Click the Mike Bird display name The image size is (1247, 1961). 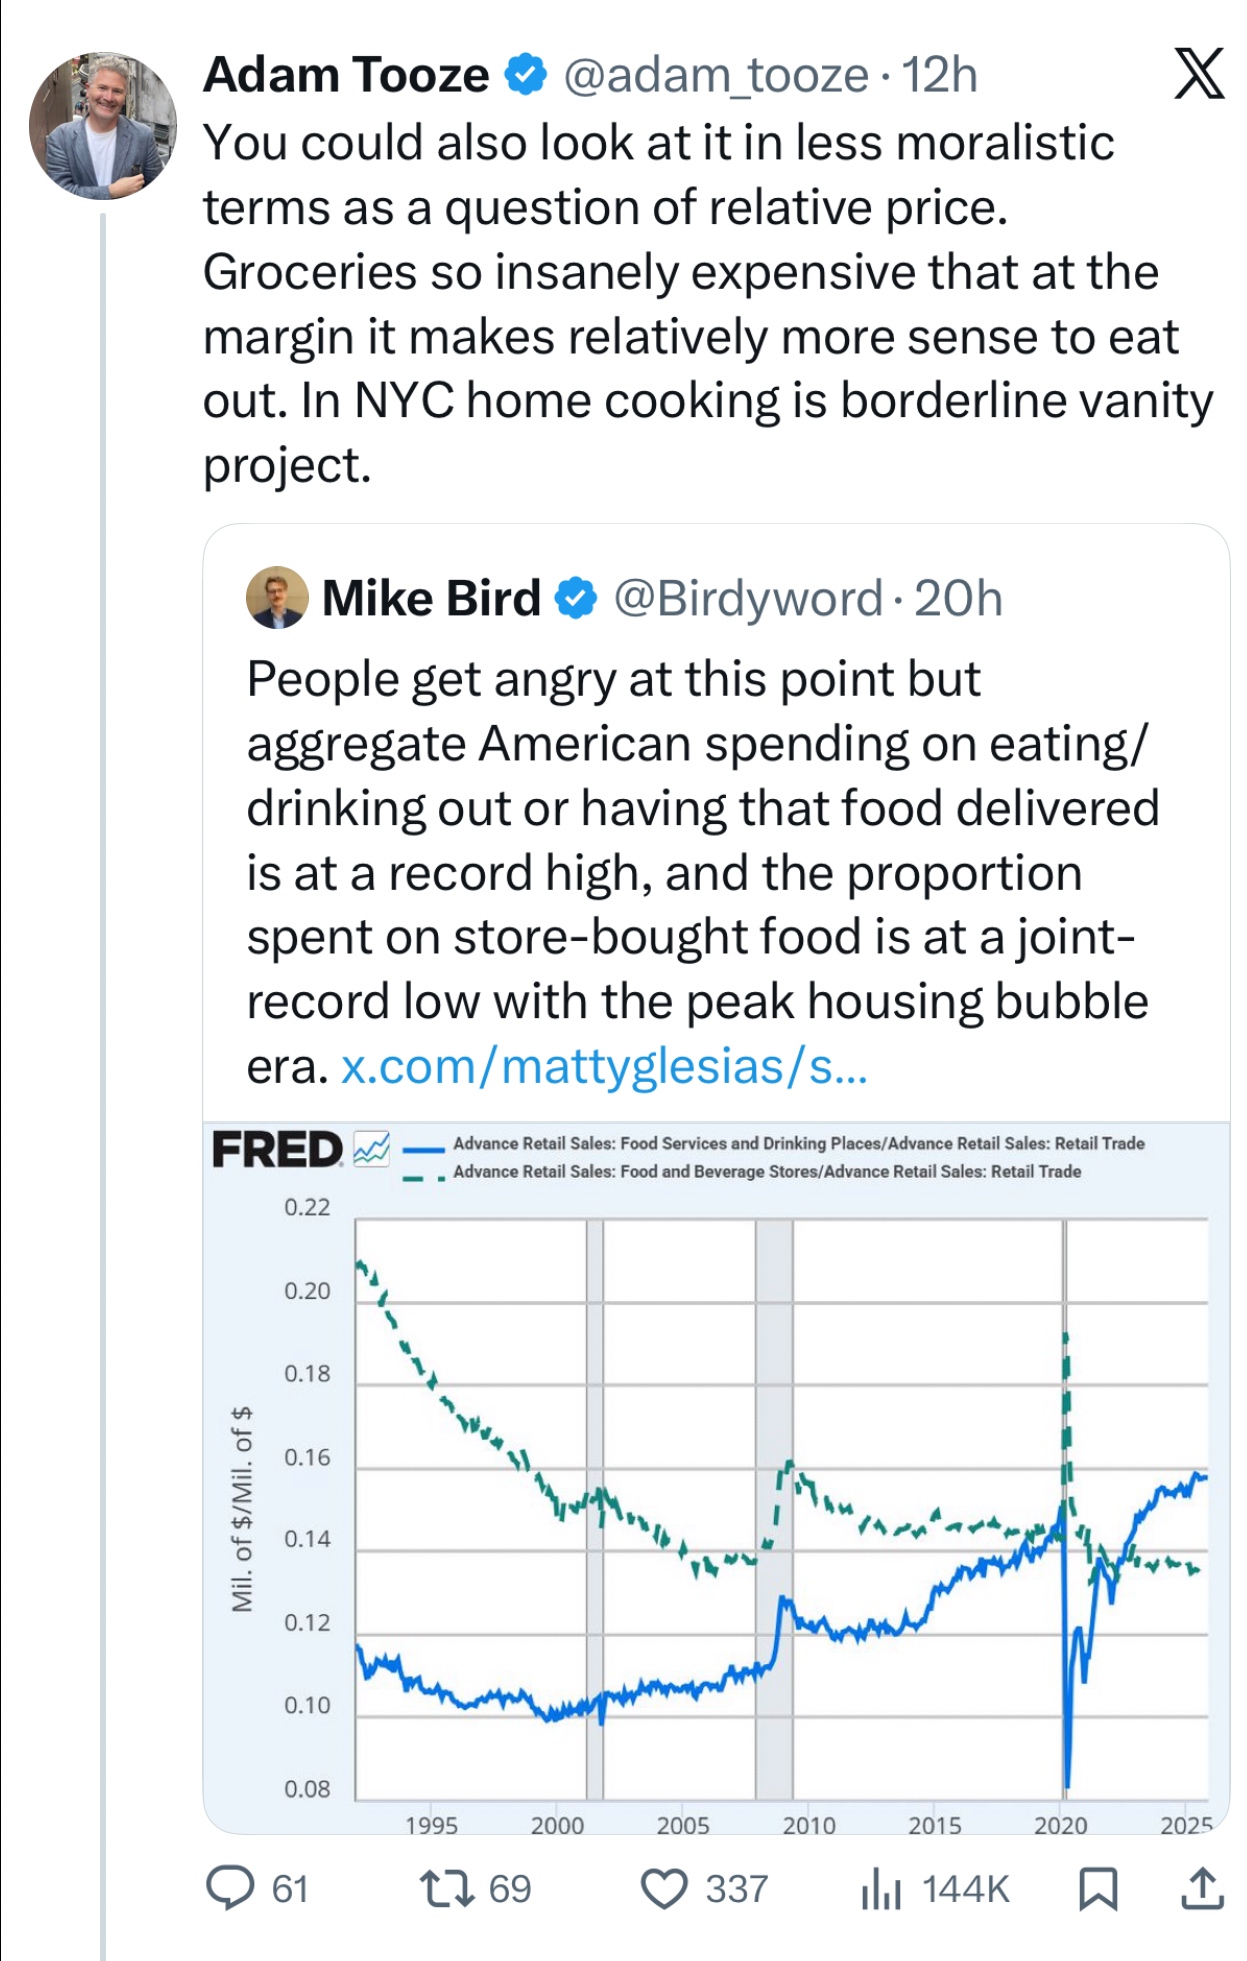[x=431, y=598]
